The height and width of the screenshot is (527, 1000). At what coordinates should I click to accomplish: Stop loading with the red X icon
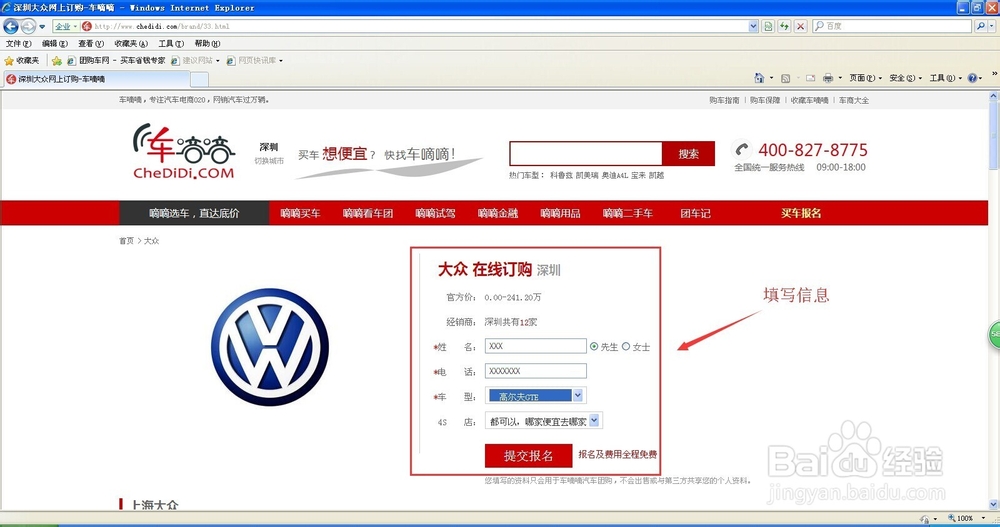pyautogui.click(x=800, y=26)
